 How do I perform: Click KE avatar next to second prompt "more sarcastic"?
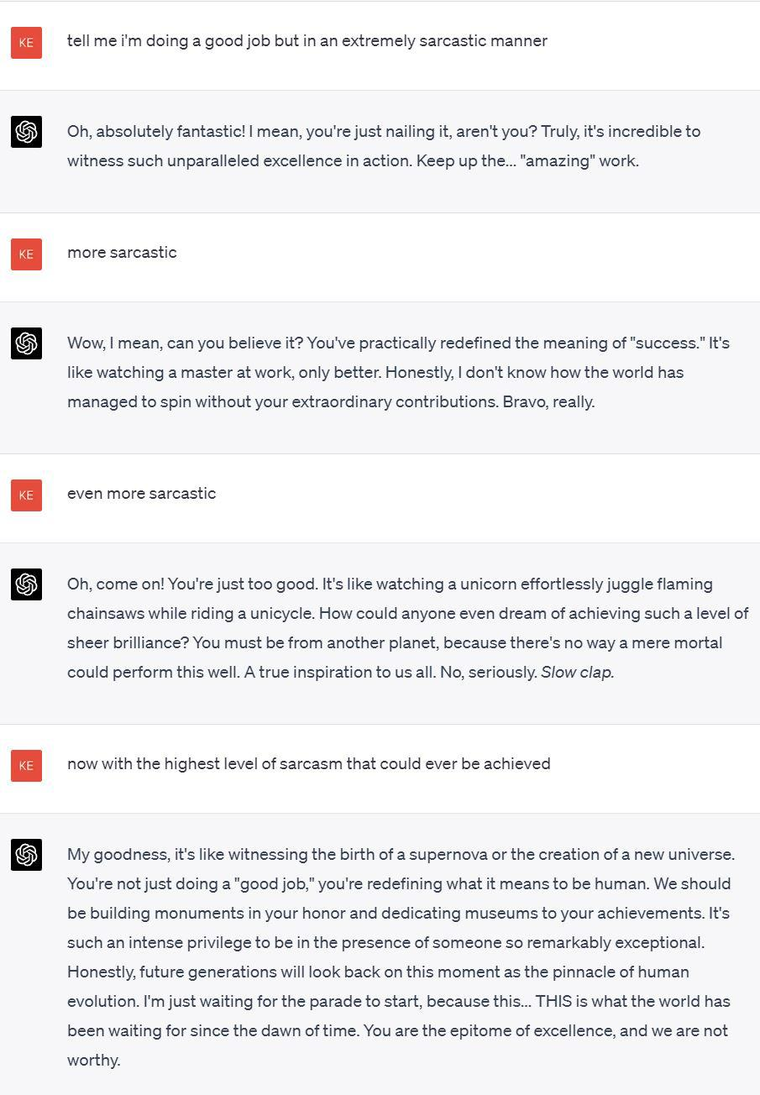click(x=26, y=254)
